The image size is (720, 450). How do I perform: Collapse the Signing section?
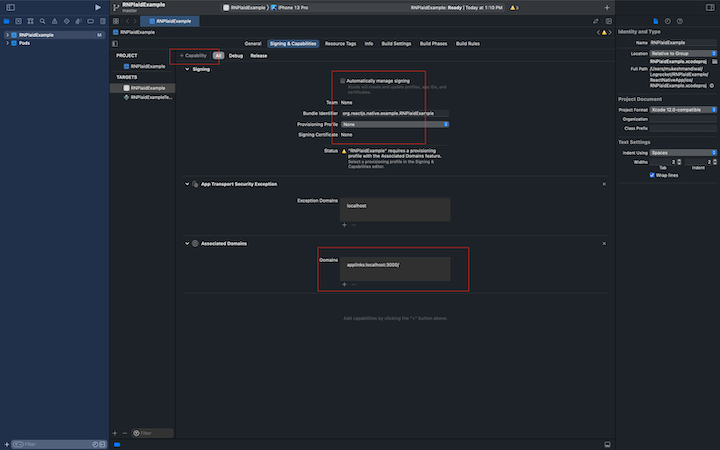186,69
